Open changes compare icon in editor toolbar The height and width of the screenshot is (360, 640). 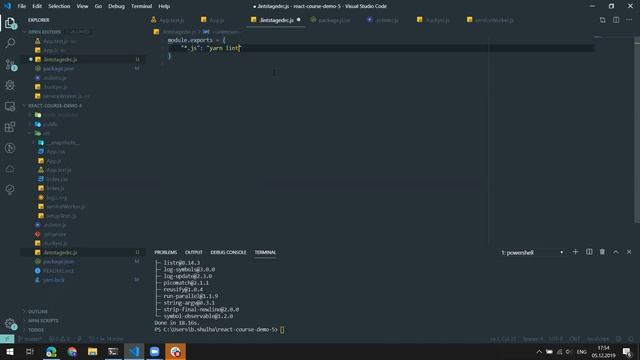coord(602,20)
